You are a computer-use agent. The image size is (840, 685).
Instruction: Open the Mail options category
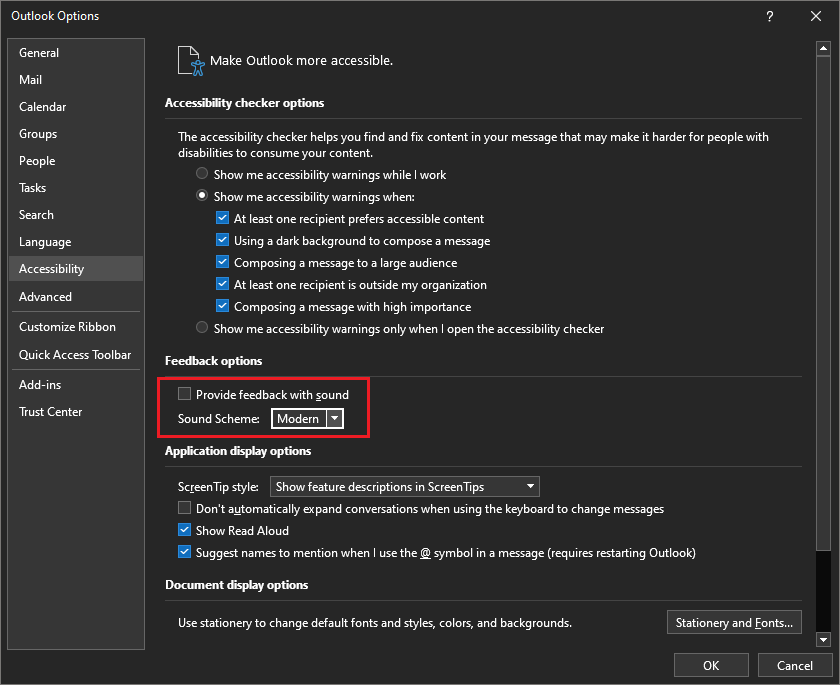pyautogui.click(x=31, y=80)
